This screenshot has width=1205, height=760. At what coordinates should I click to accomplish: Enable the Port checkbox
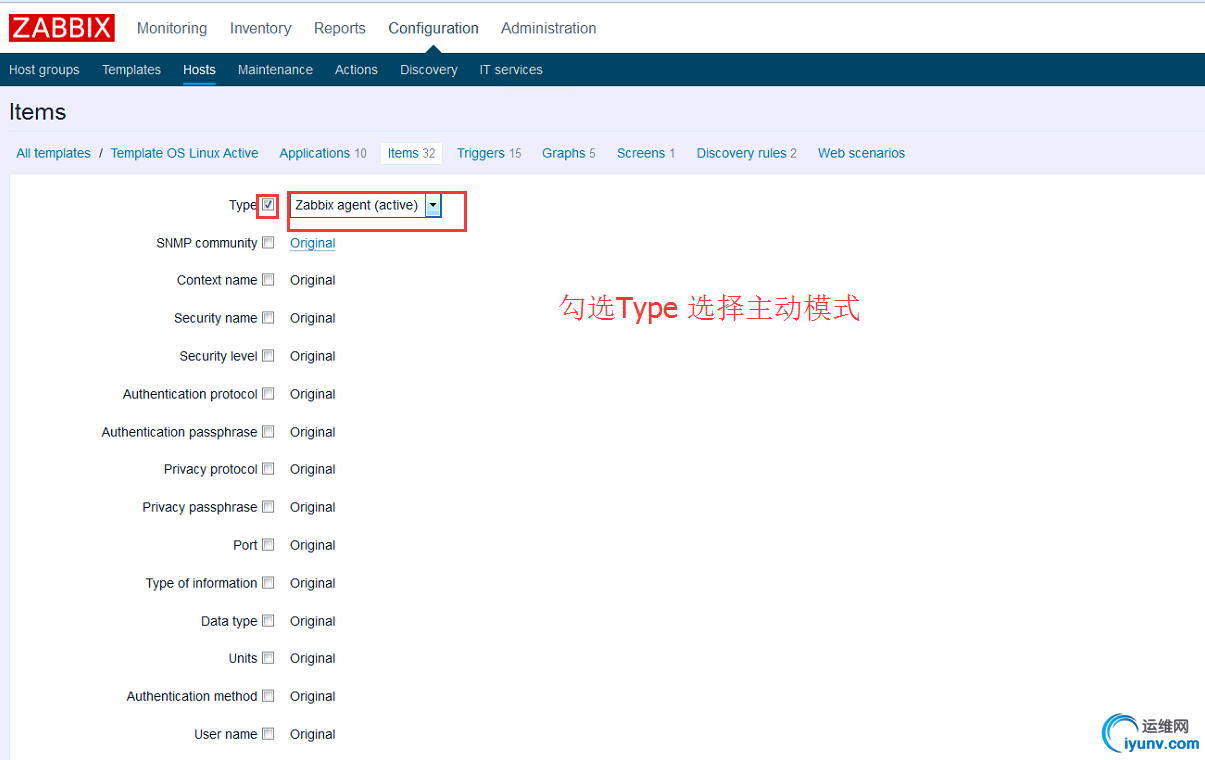pos(268,545)
